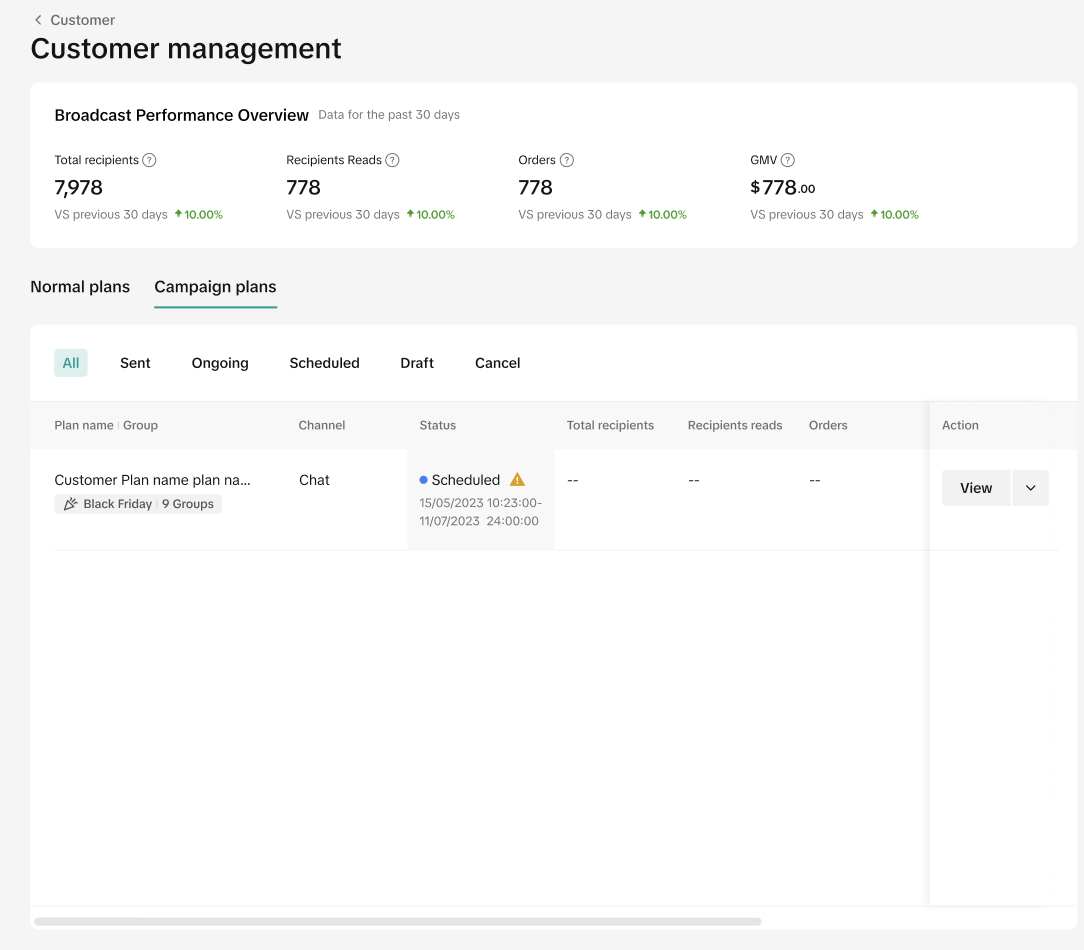Filter plans by All
1084x950 pixels.
[71, 363]
